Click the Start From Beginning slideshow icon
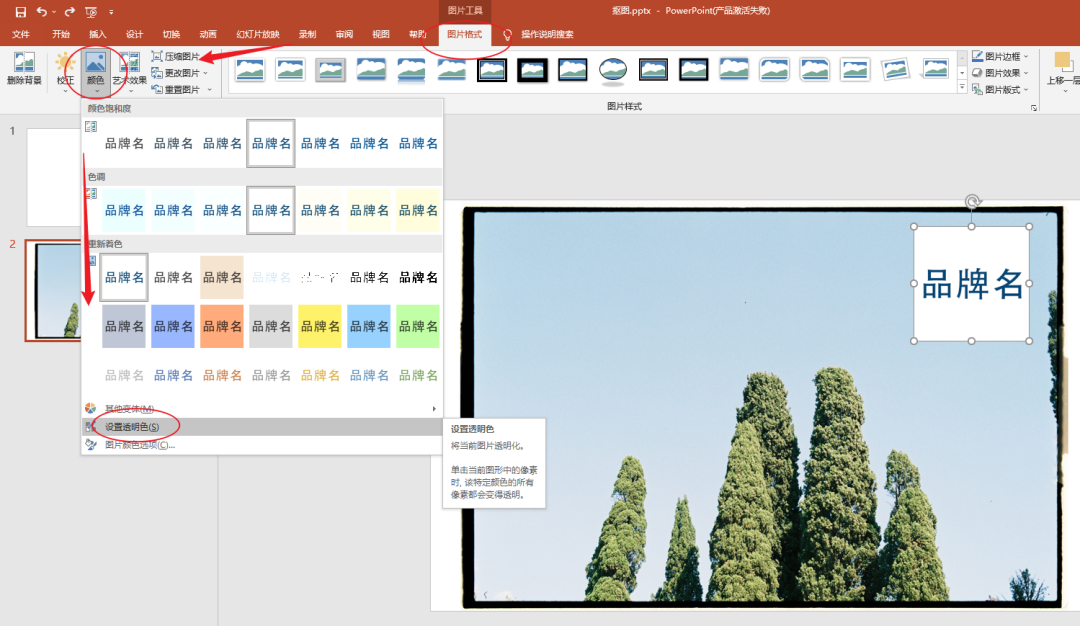The width and height of the screenshot is (1080, 626). coord(91,12)
